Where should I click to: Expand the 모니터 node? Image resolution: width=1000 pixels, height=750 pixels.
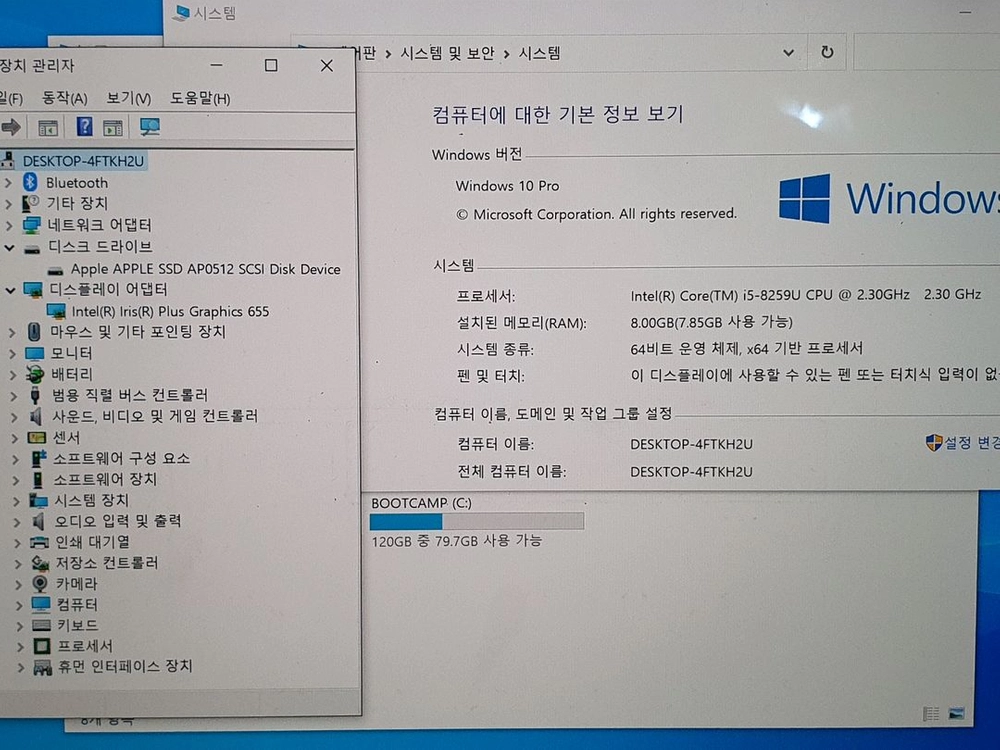[12, 353]
